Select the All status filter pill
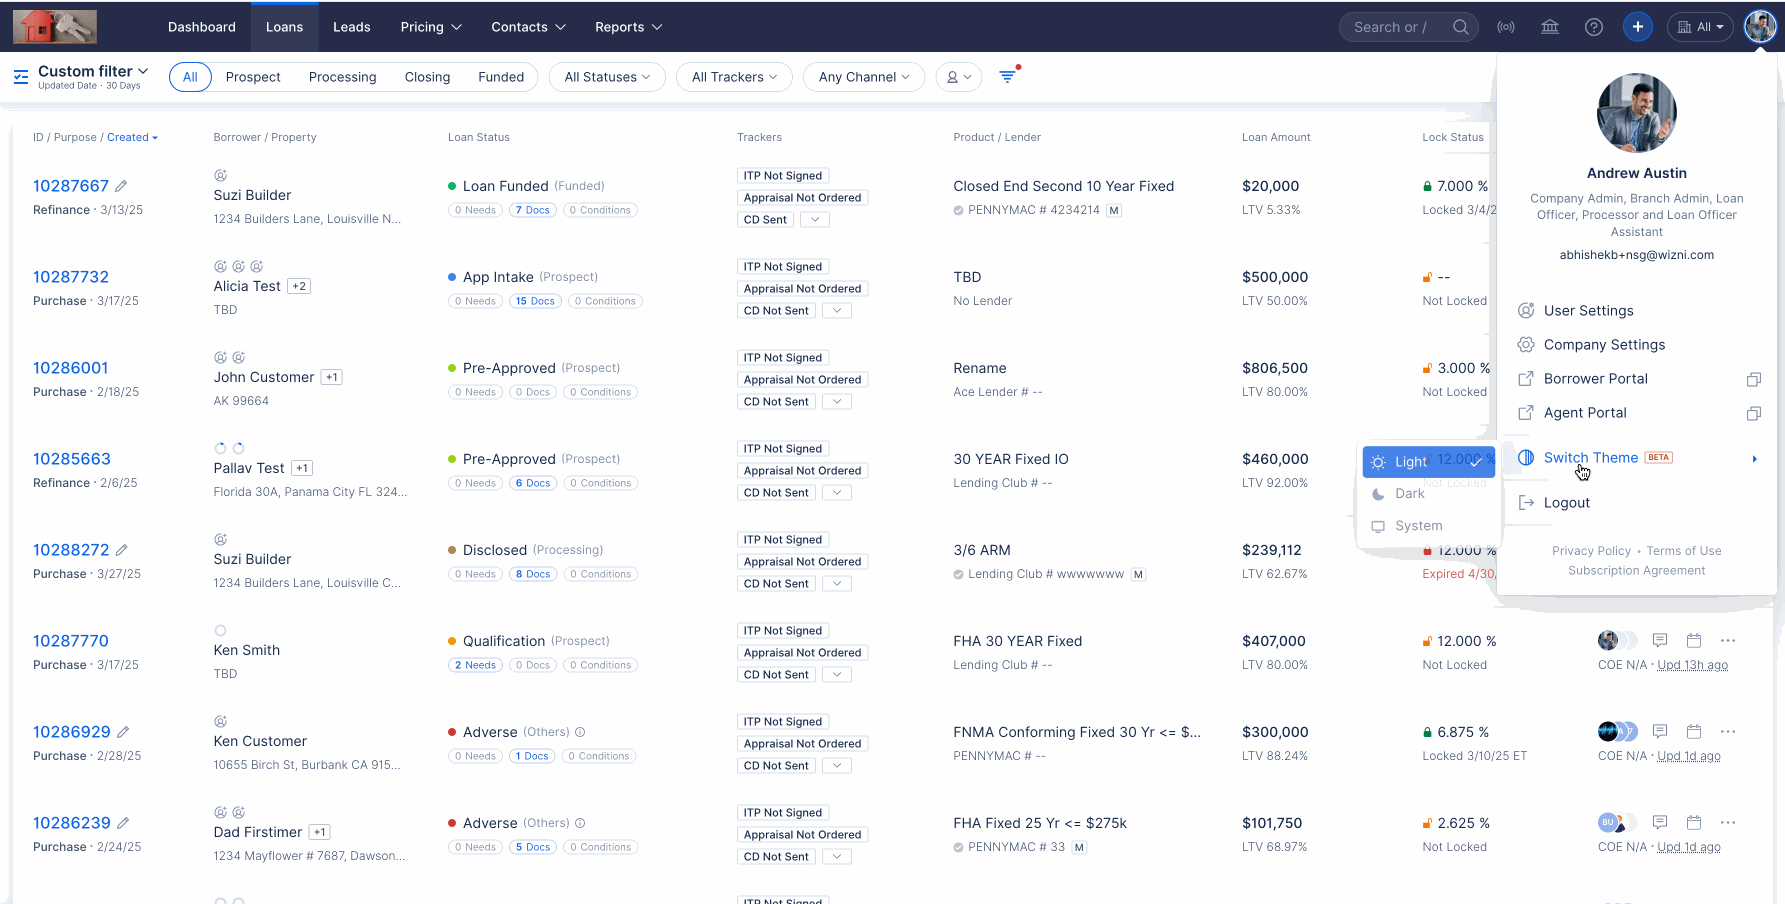Image resolution: width=1785 pixels, height=904 pixels. pos(190,77)
